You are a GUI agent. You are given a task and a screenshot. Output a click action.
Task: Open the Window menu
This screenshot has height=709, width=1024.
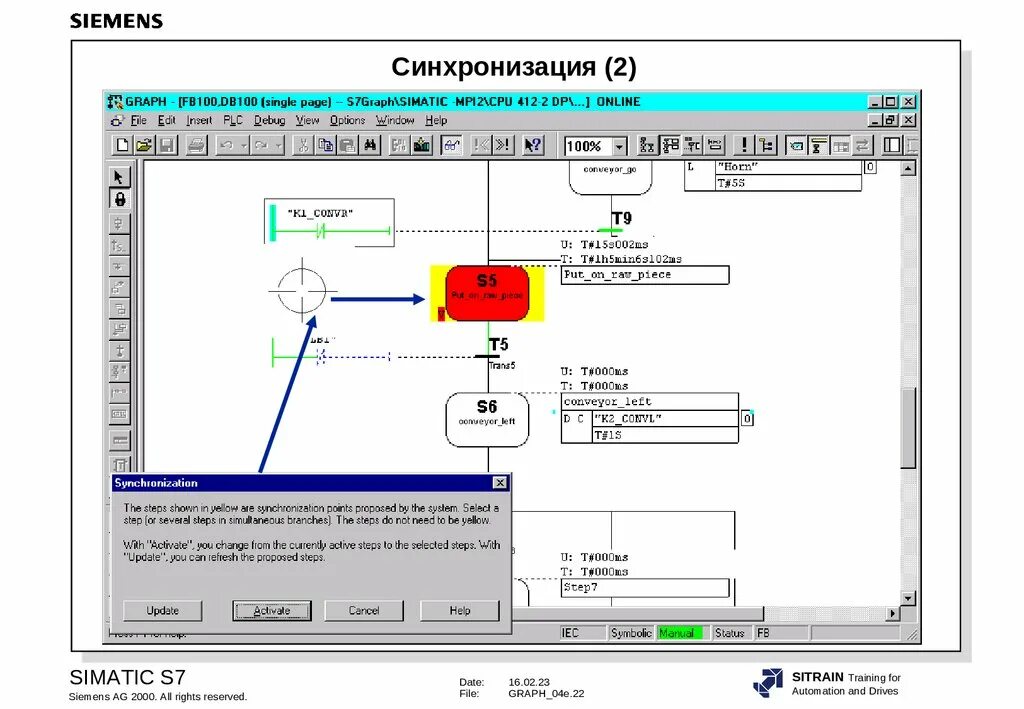pos(395,120)
